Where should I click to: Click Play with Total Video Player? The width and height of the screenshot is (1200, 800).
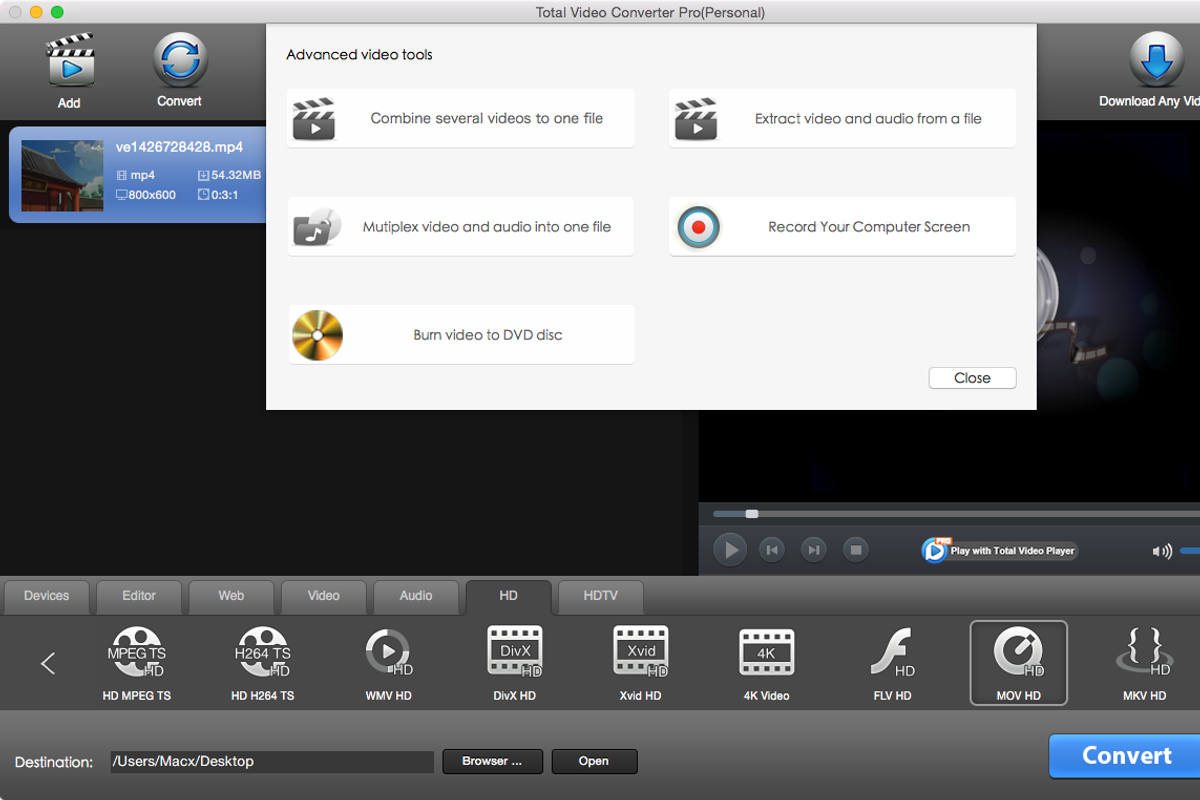point(1000,550)
